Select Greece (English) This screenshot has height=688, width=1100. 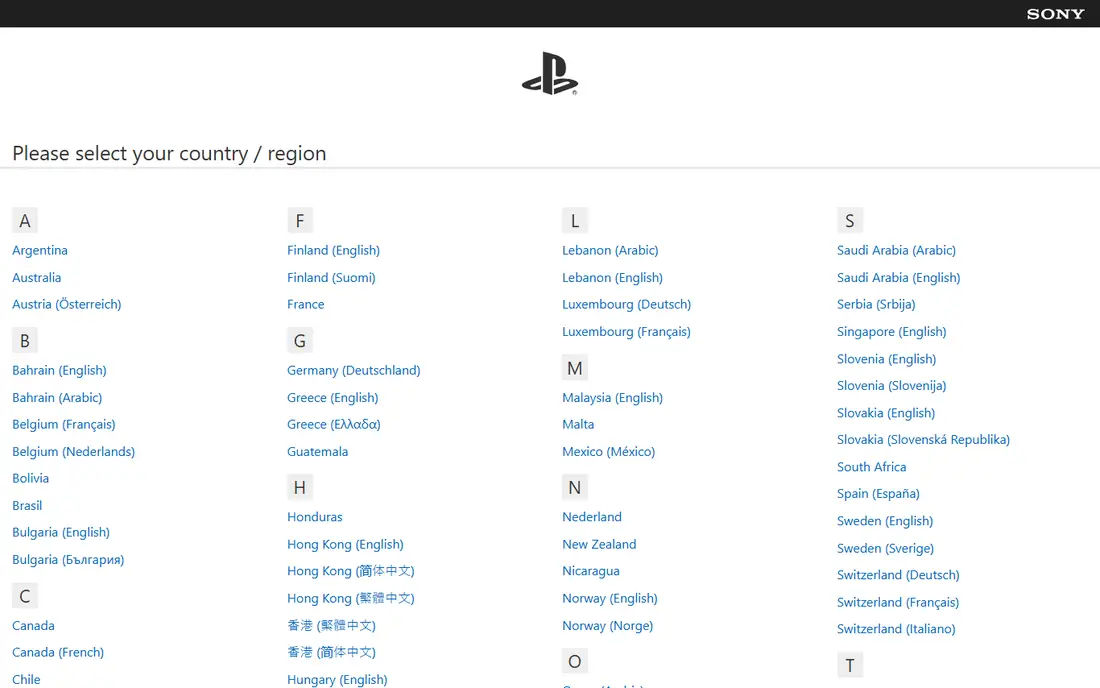point(333,398)
